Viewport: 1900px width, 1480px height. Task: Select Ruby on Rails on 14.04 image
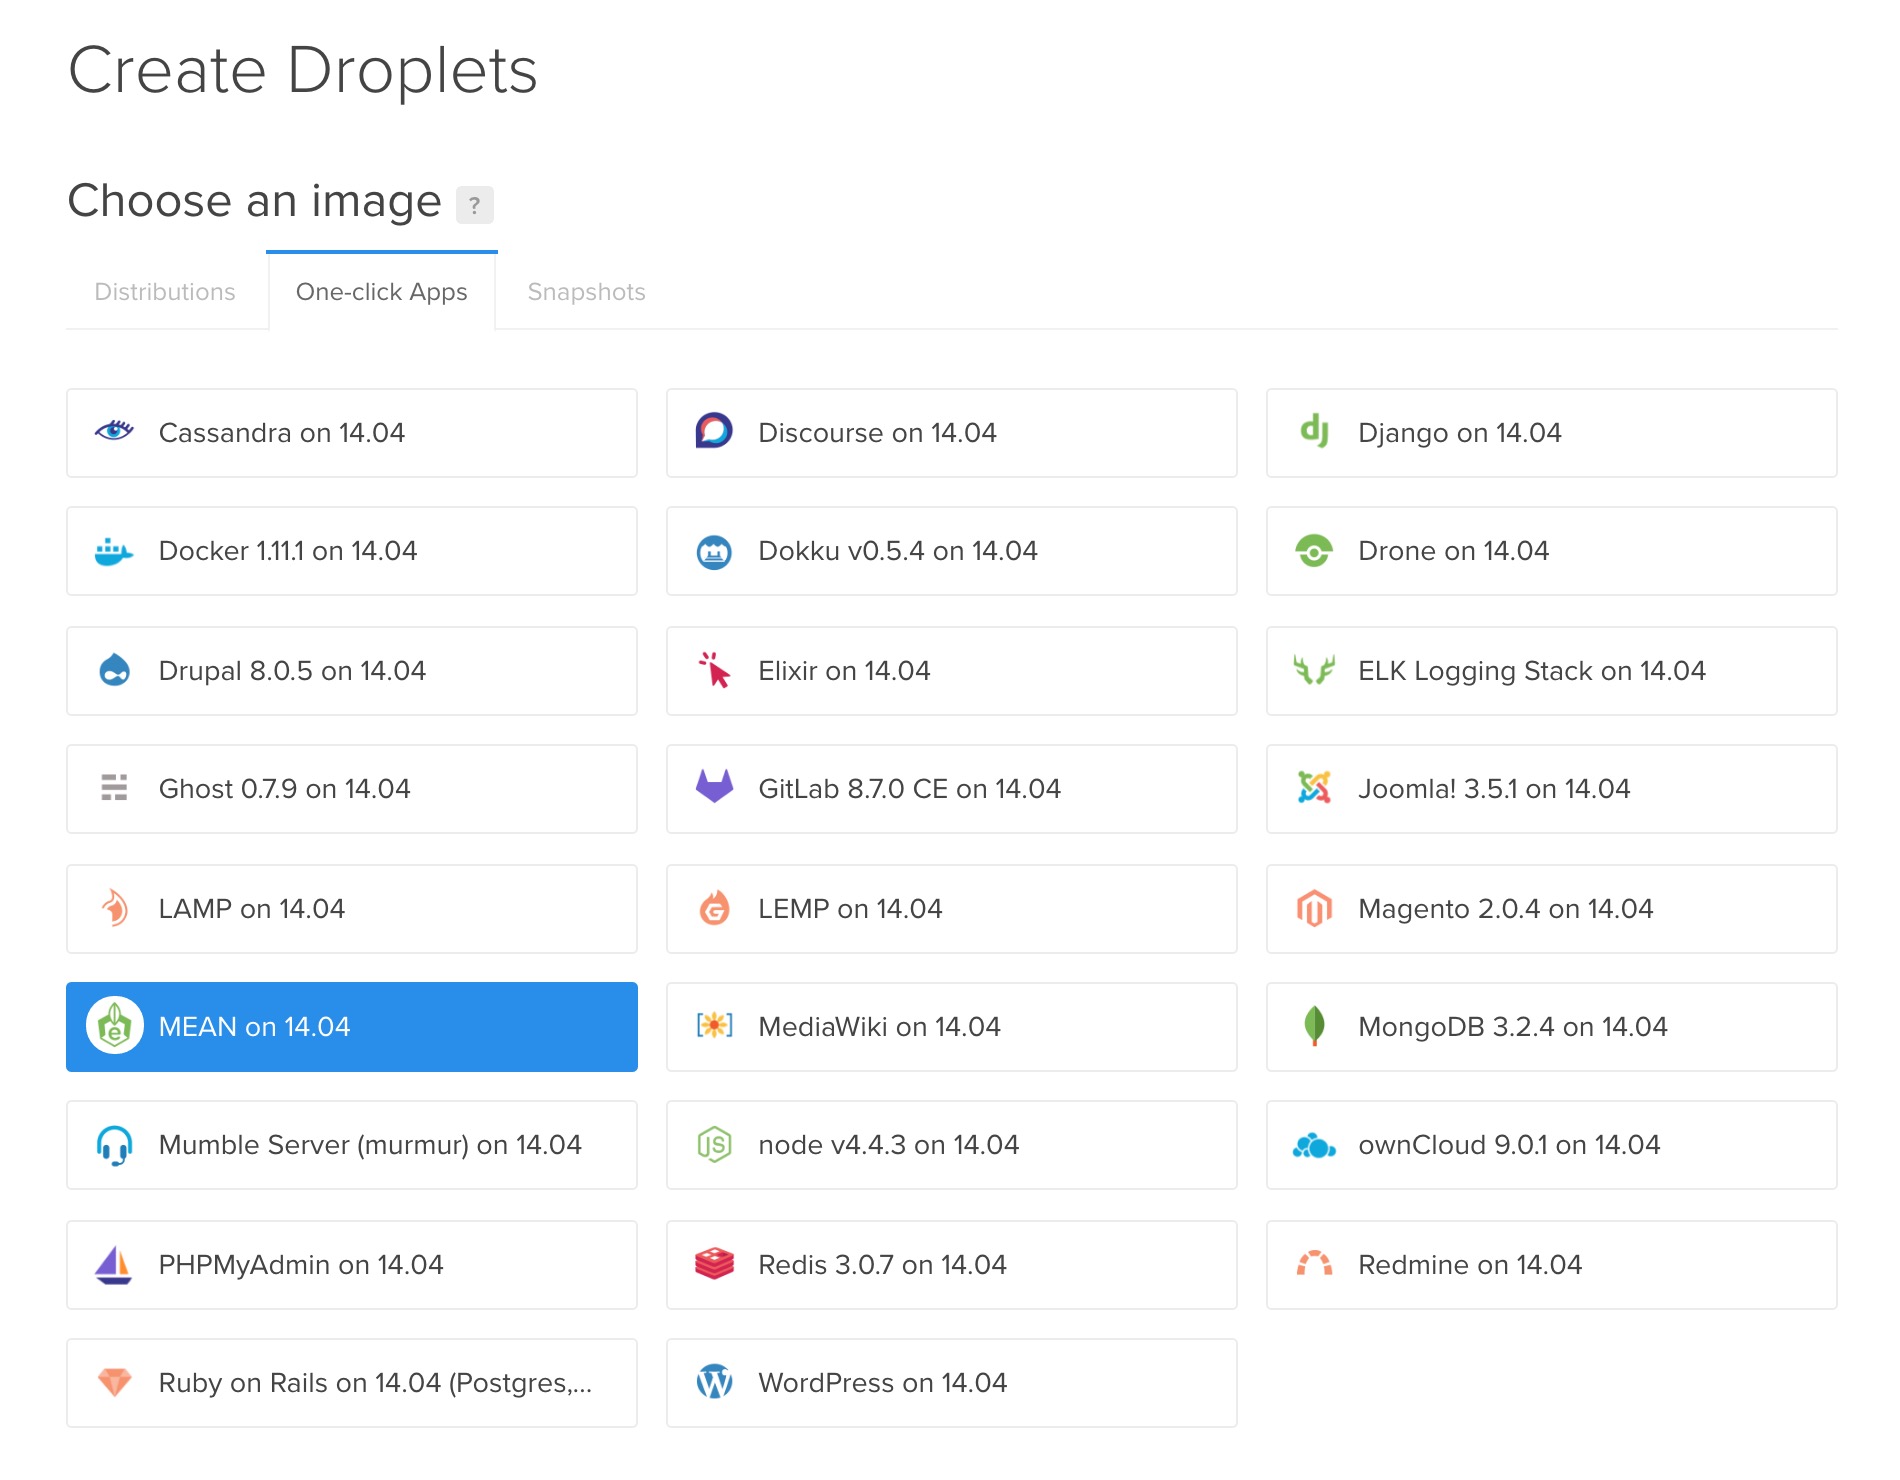[x=351, y=1383]
